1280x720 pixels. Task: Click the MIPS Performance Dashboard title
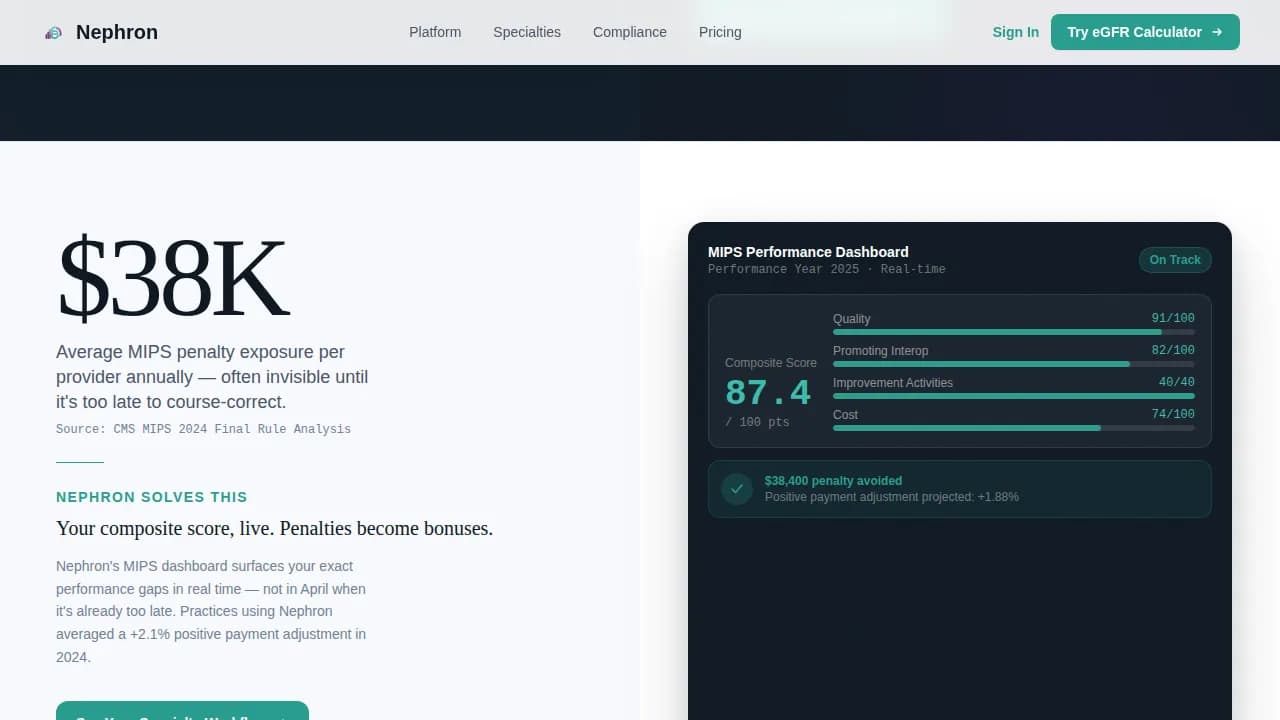tap(808, 252)
